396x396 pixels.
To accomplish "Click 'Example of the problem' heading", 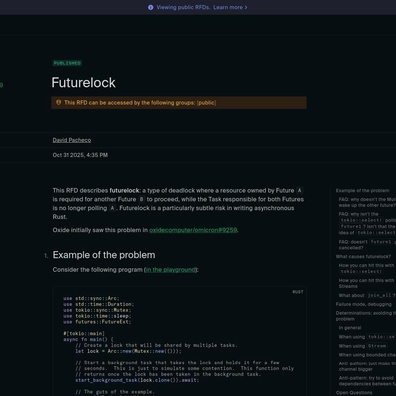I will point(104,255).
